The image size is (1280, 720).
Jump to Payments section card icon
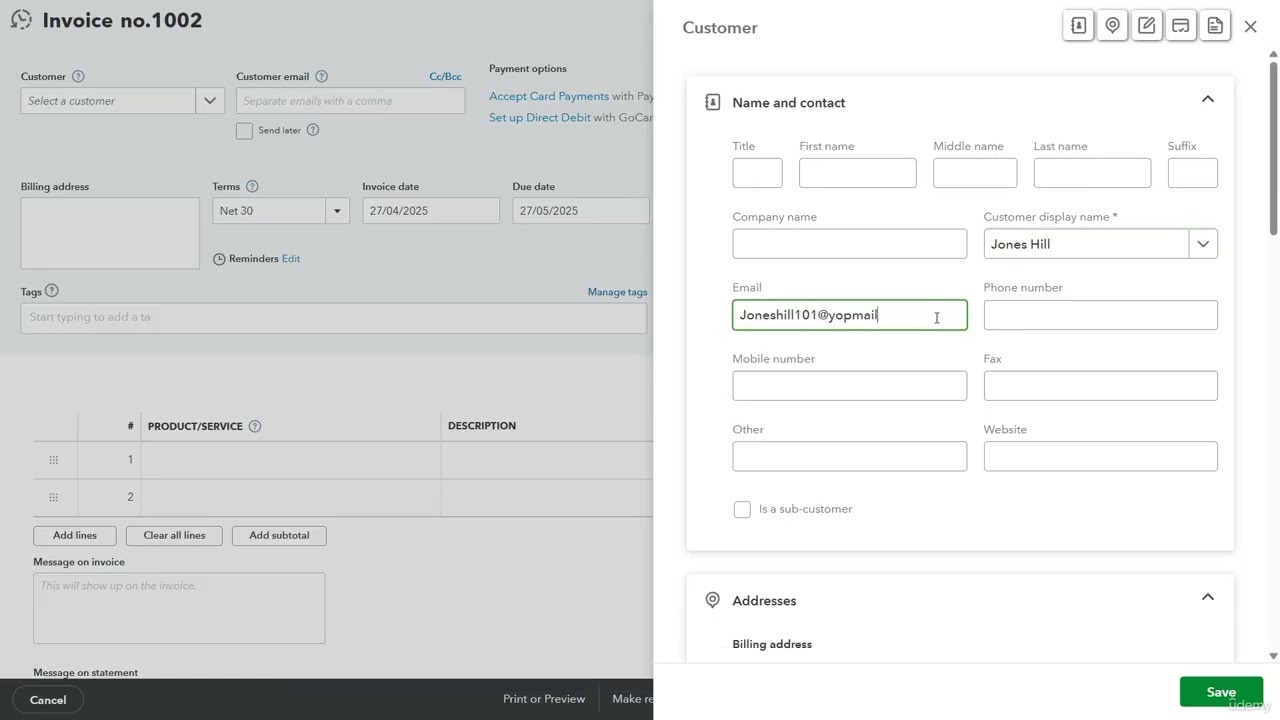click(x=1180, y=26)
